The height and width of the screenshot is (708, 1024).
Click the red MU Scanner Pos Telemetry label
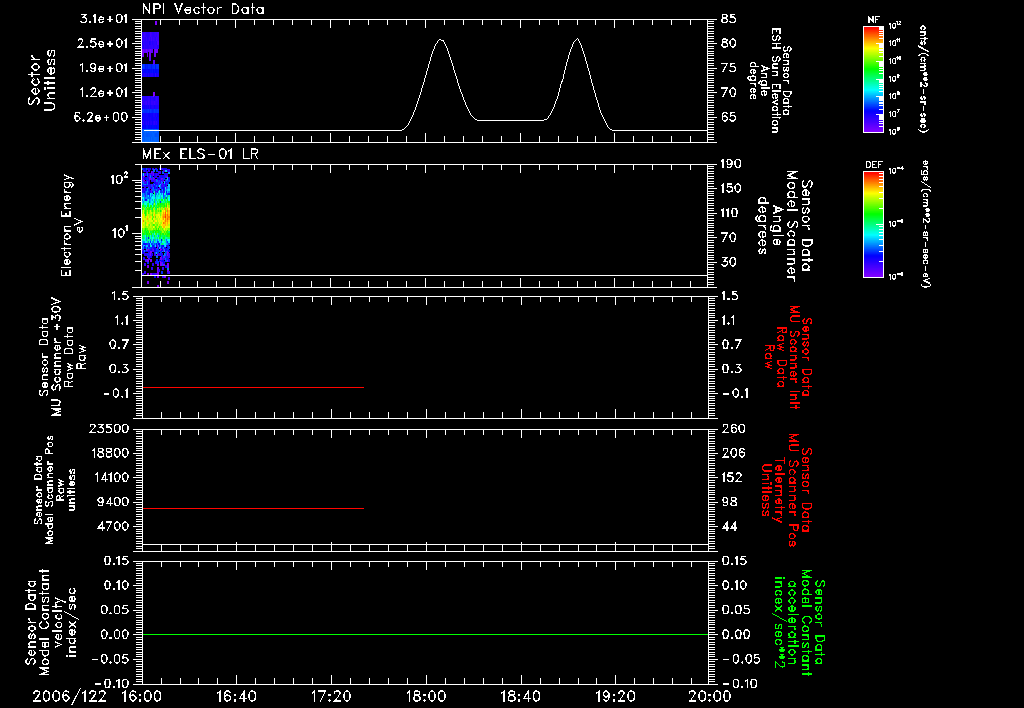pyautogui.click(x=787, y=490)
